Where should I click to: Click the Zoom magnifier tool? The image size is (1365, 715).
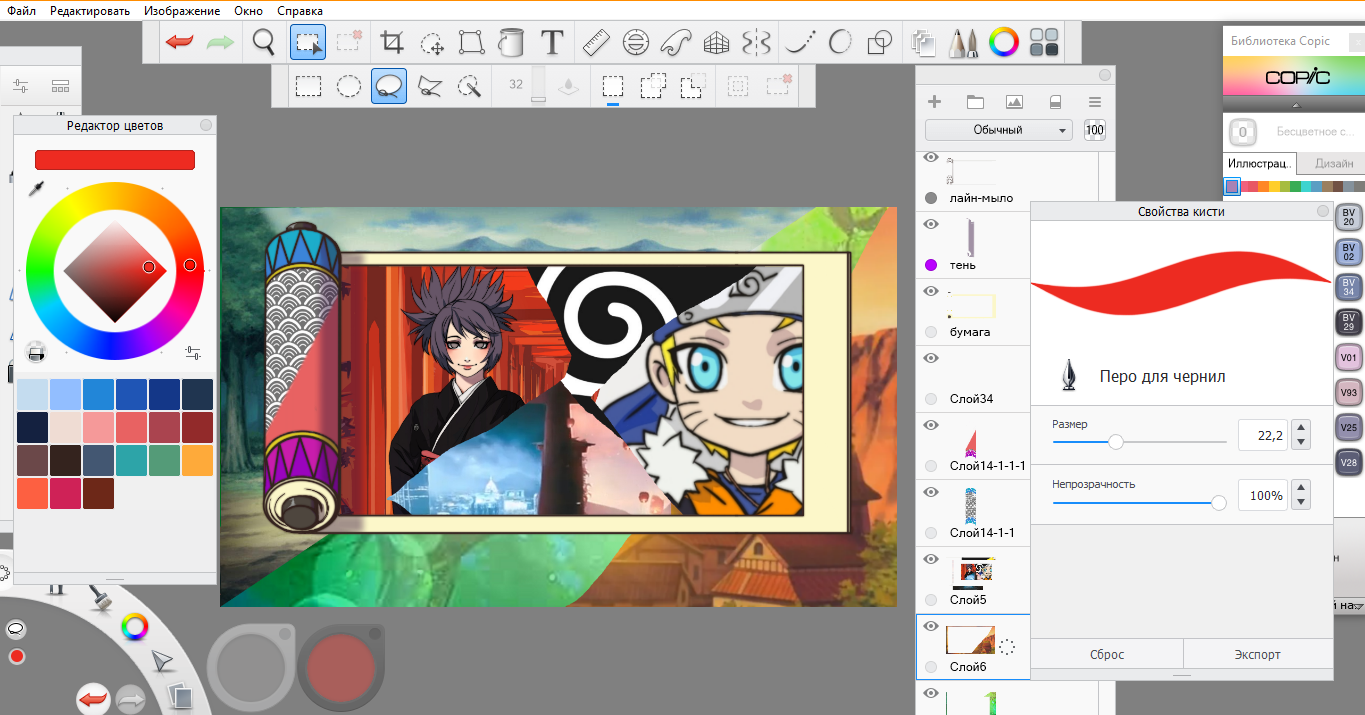point(263,42)
